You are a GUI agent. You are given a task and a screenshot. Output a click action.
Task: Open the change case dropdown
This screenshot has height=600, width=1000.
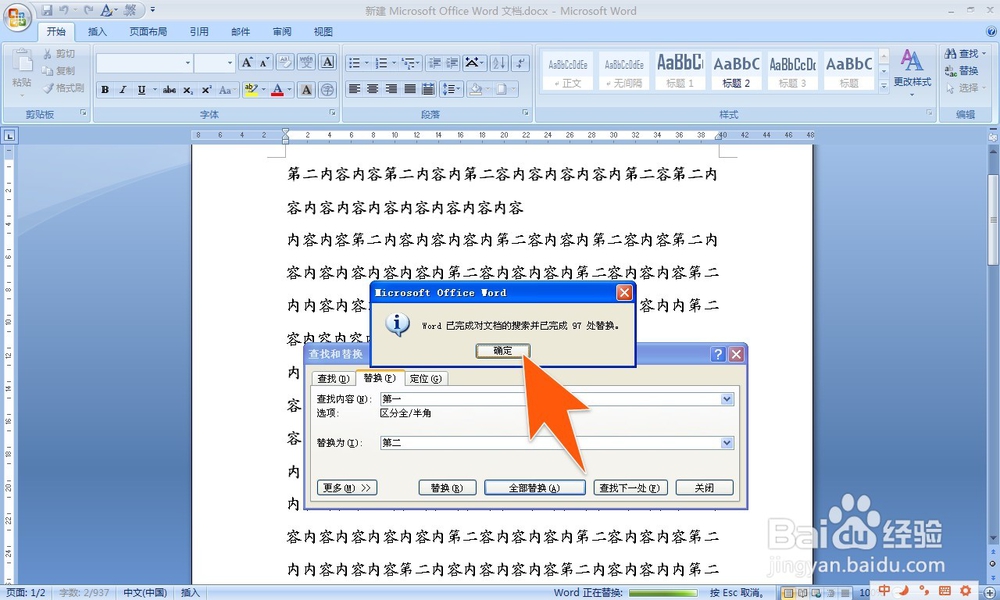click(x=227, y=90)
